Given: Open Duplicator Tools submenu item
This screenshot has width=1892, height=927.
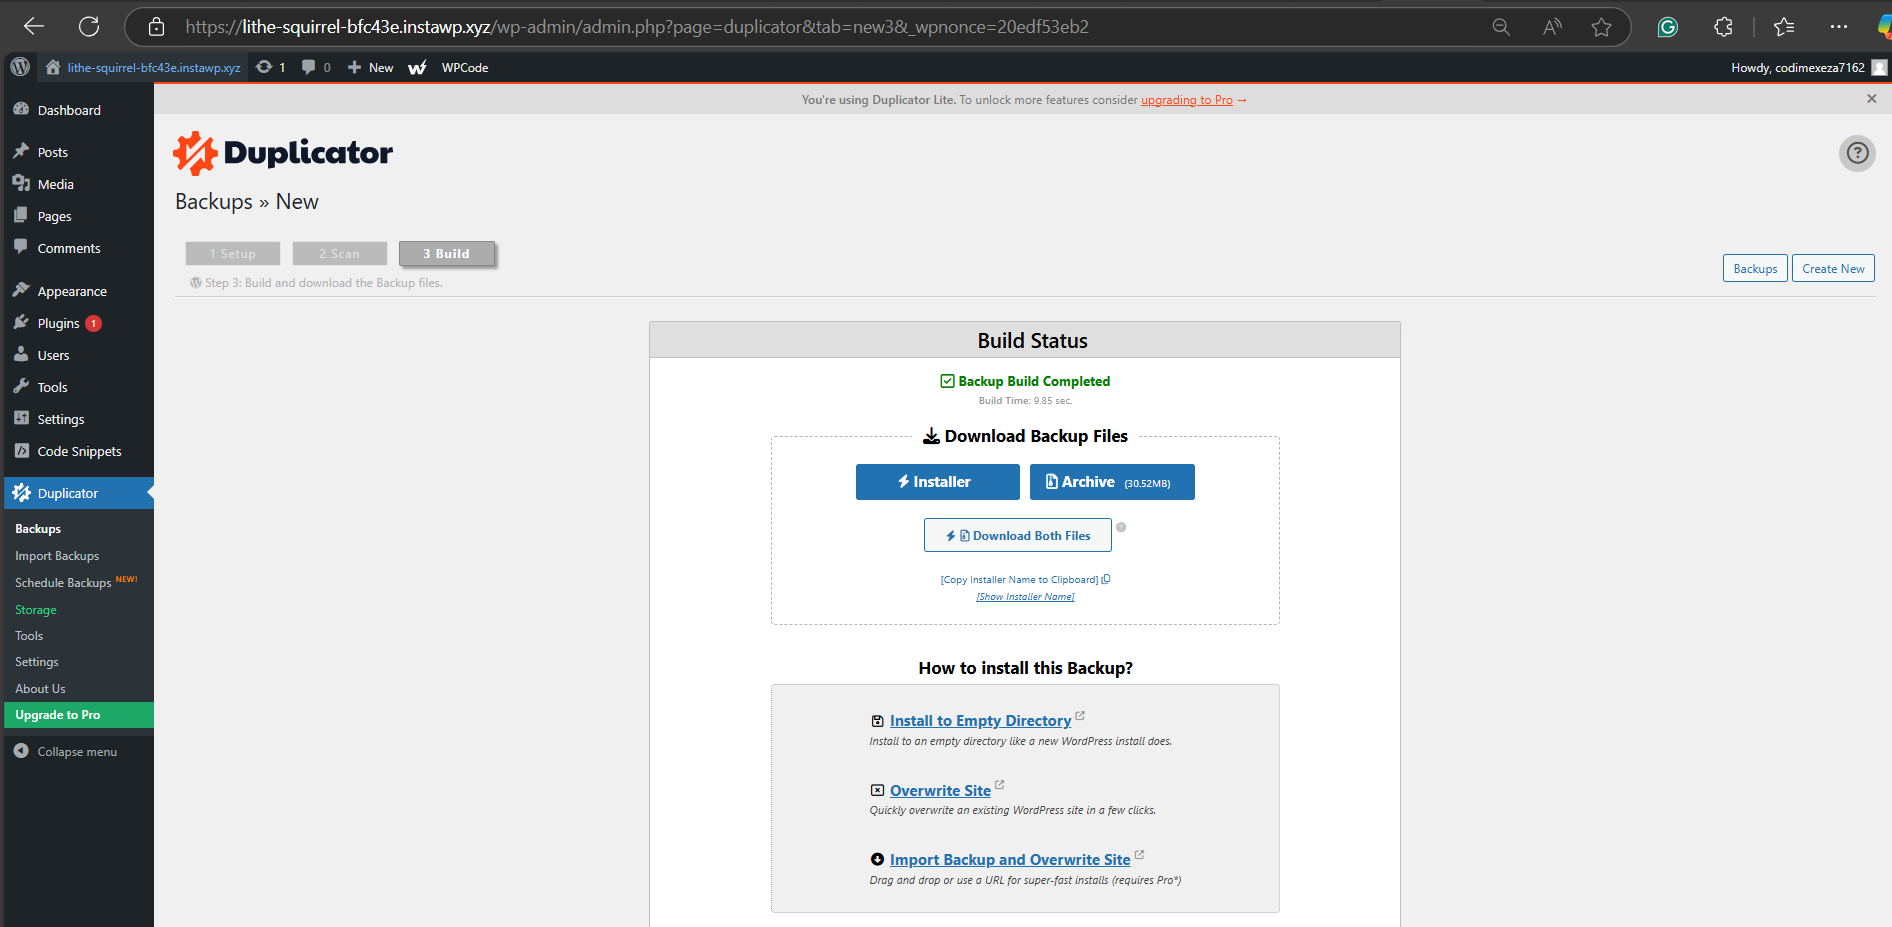Looking at the screenshot, I should click(x=29, y=636).
